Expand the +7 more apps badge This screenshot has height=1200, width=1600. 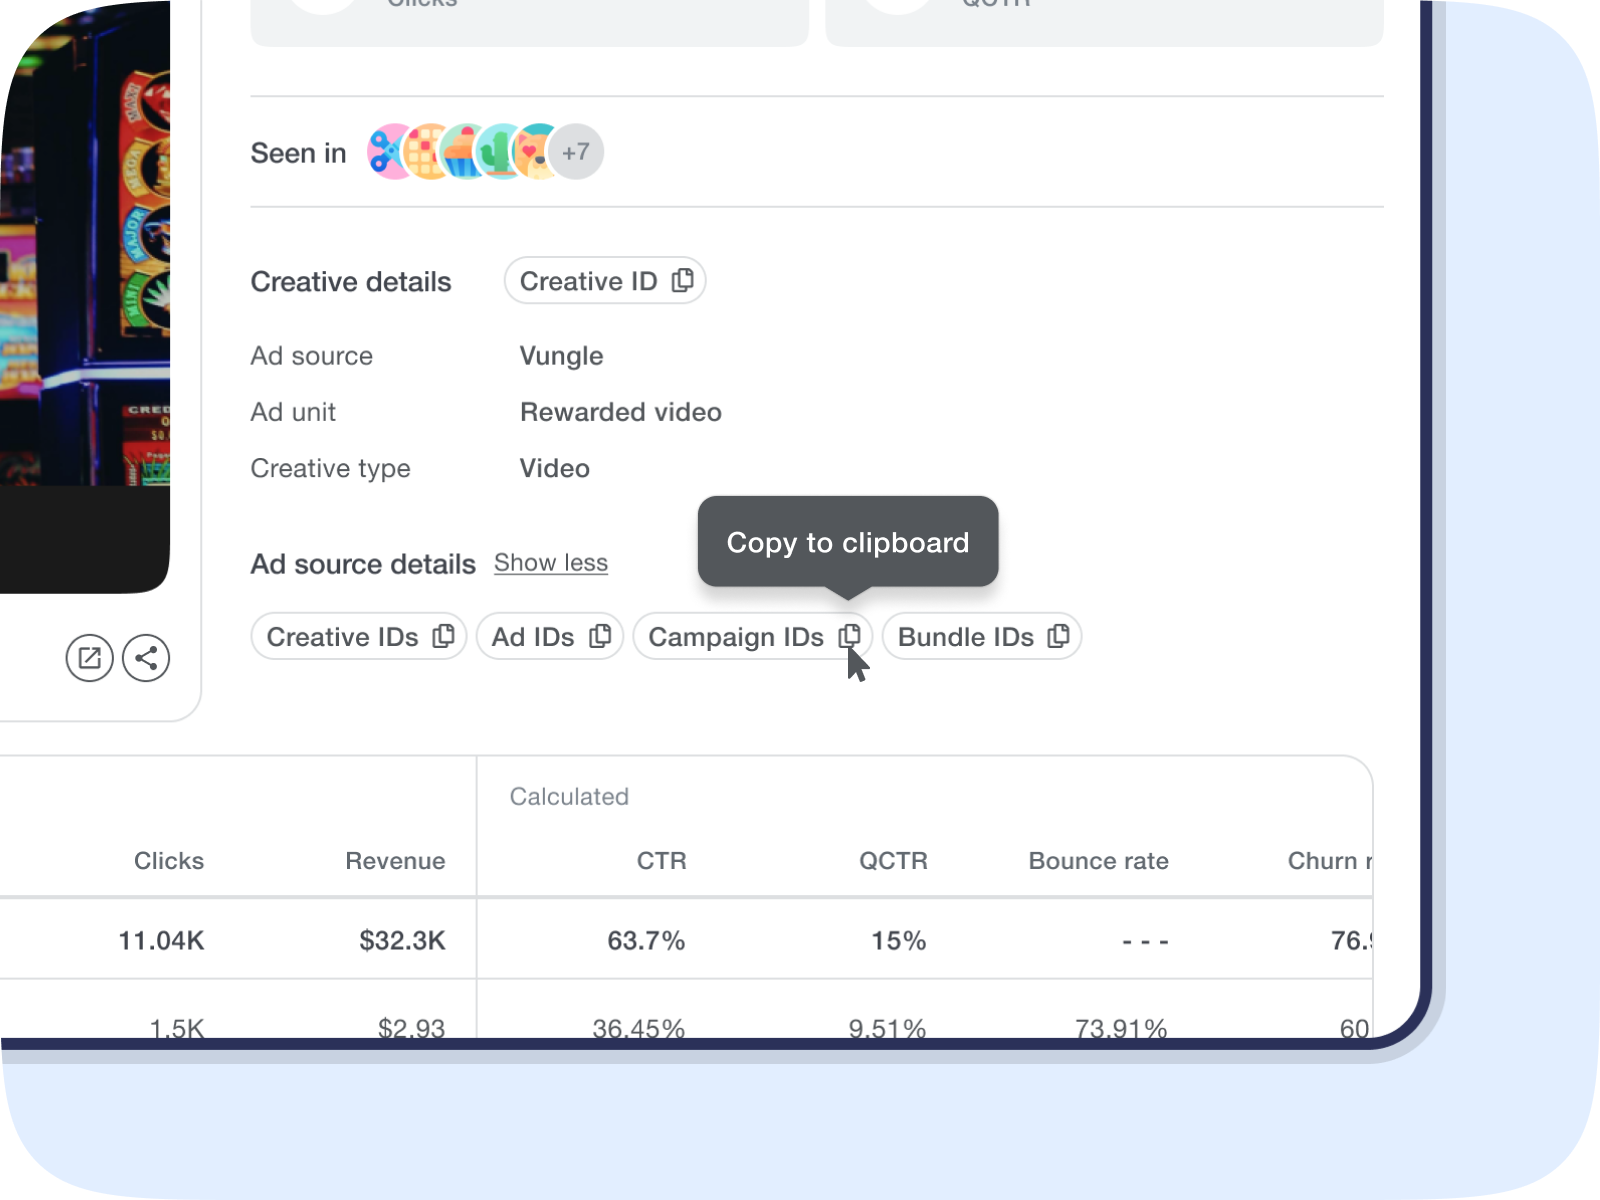pos(576,152)
